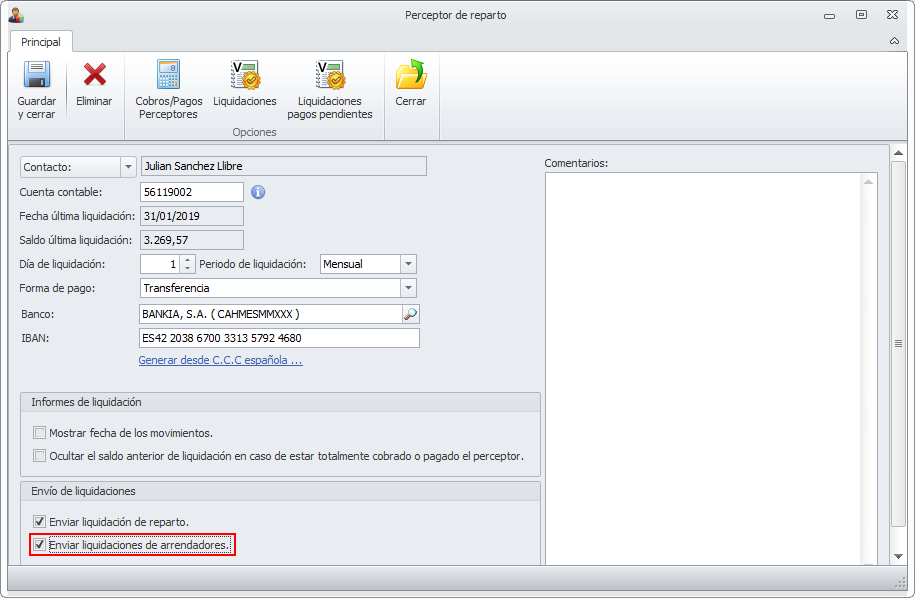
Task: Open Cobros/Pagos Perceptores calculator icon
Action: pyautogui.click(x=169, y=74)
